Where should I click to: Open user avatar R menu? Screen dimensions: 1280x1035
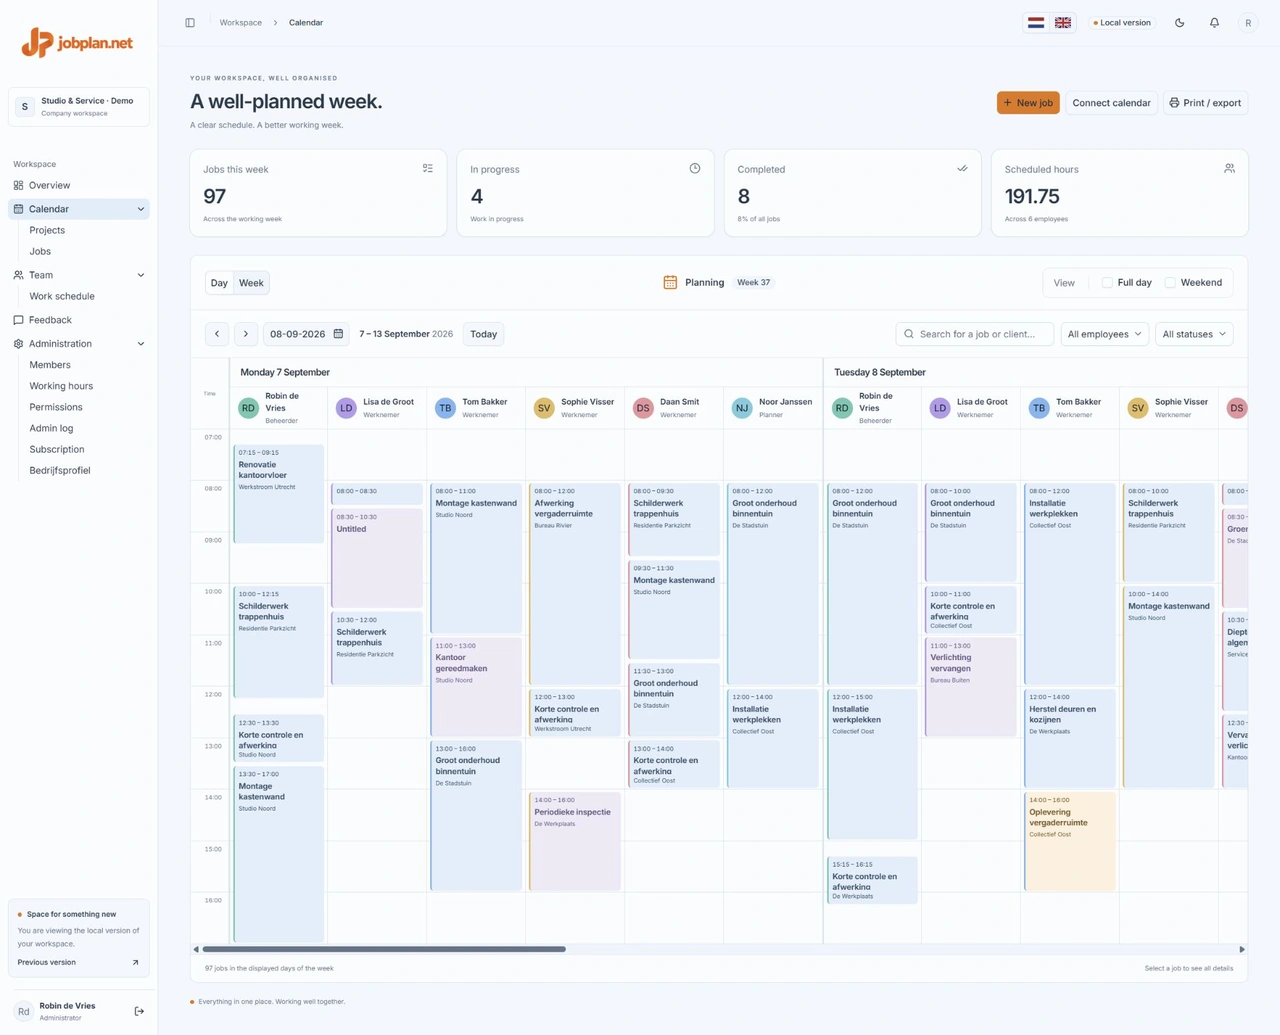click(1248, 22)
